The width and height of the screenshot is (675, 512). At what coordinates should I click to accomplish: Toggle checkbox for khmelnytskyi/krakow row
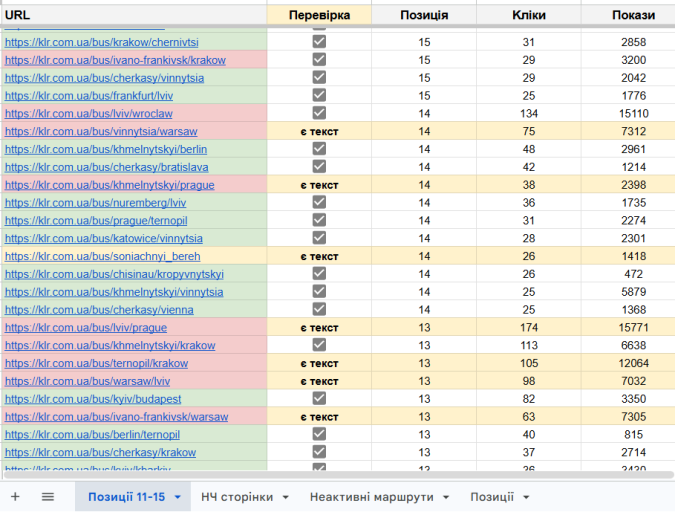pos(319,345)
